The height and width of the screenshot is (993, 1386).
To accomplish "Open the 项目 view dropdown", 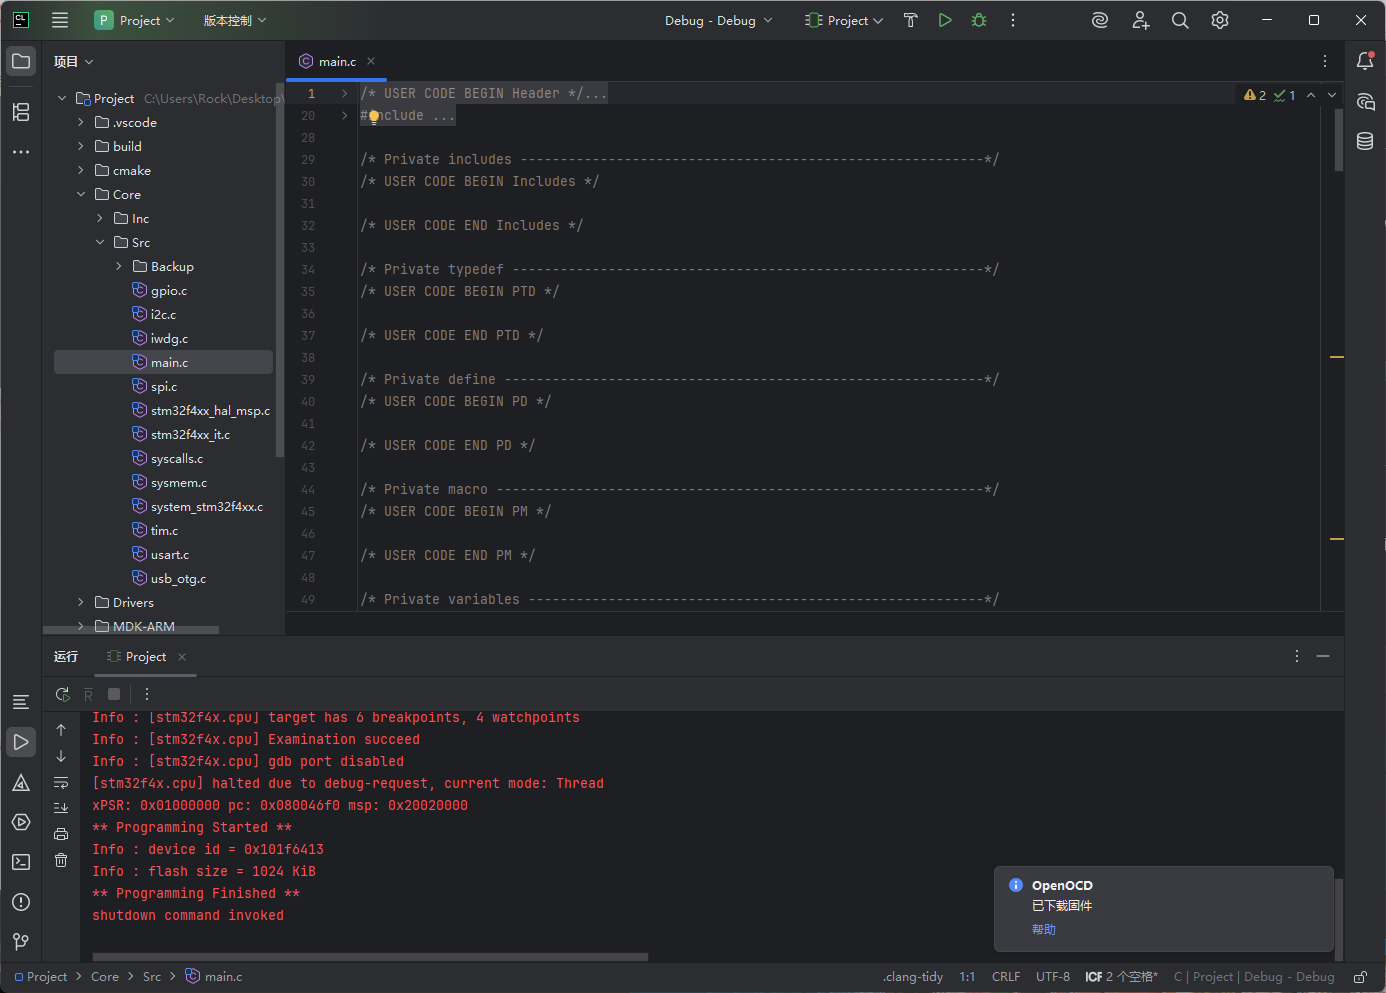I will 73,62.
